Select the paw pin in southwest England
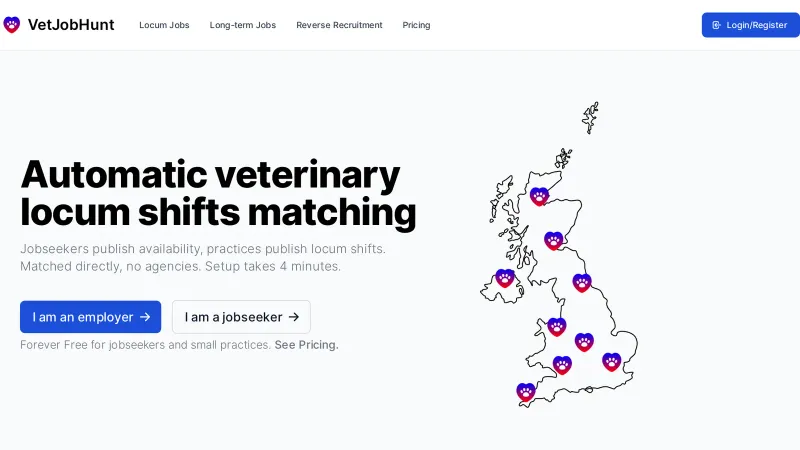Viewport: 800px width, 450px height. click(x=526, y=392)
